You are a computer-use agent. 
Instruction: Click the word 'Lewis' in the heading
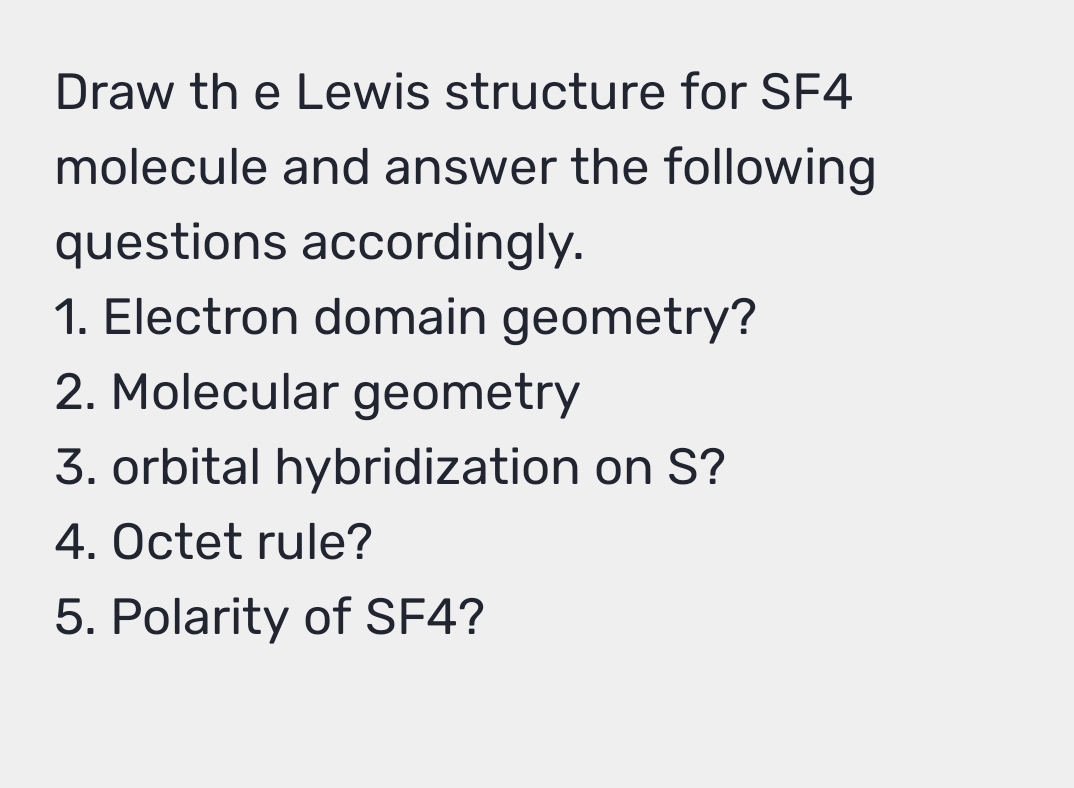click(362, 92)
